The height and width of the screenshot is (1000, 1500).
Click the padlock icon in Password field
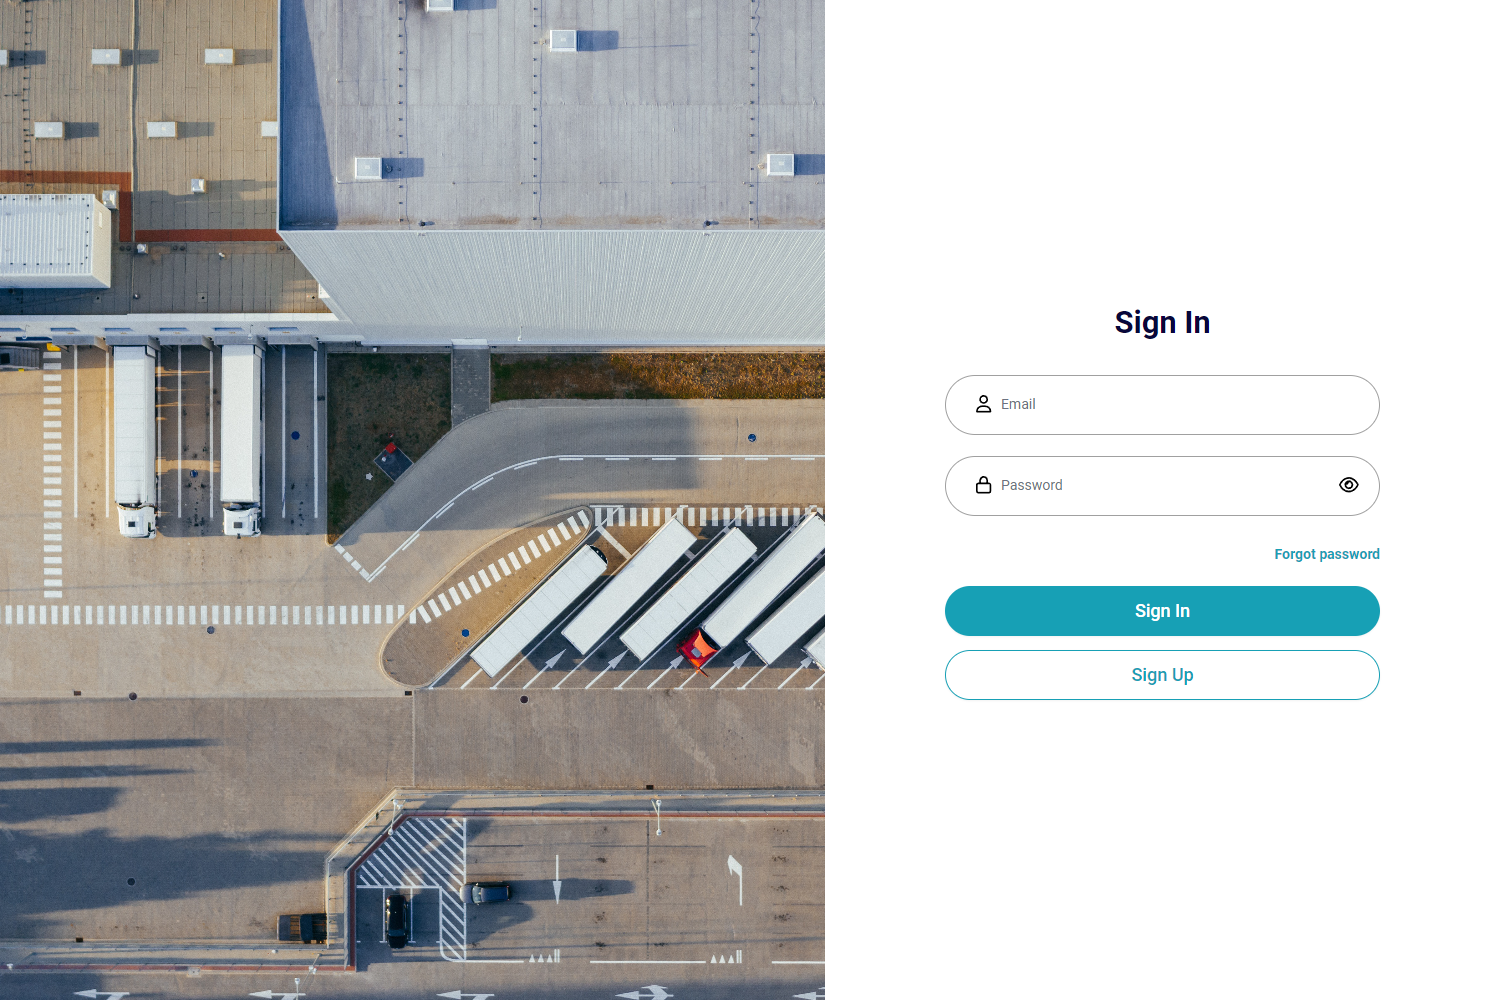click(x=984, y=485)
